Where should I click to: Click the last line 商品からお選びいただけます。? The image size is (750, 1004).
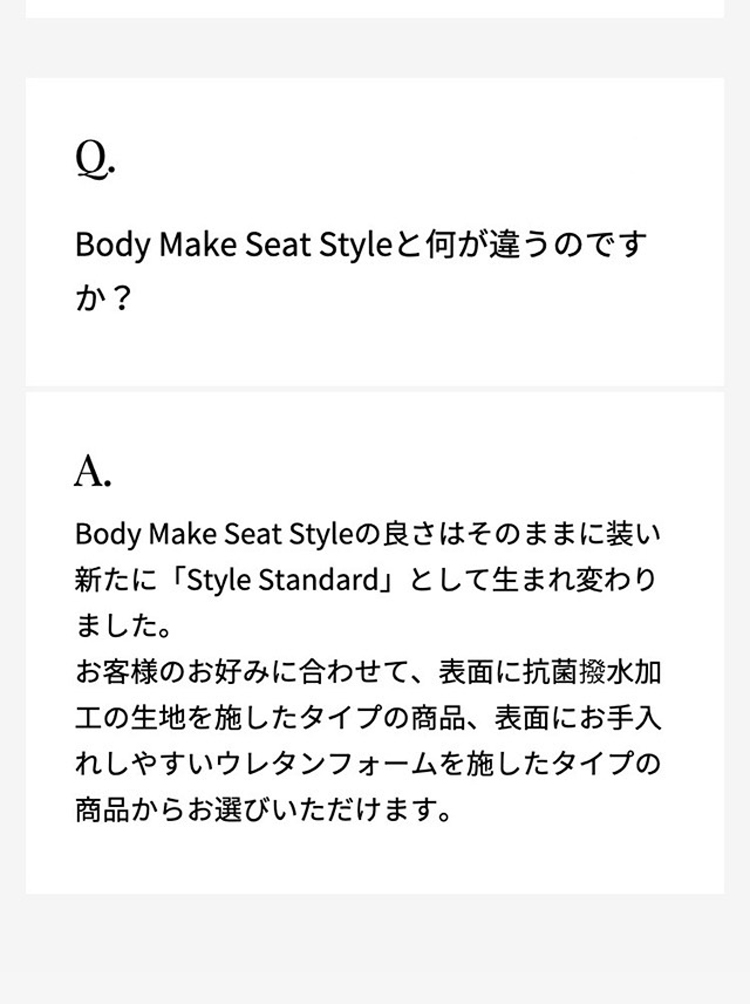pyautogui.click(x=265, y=810)
